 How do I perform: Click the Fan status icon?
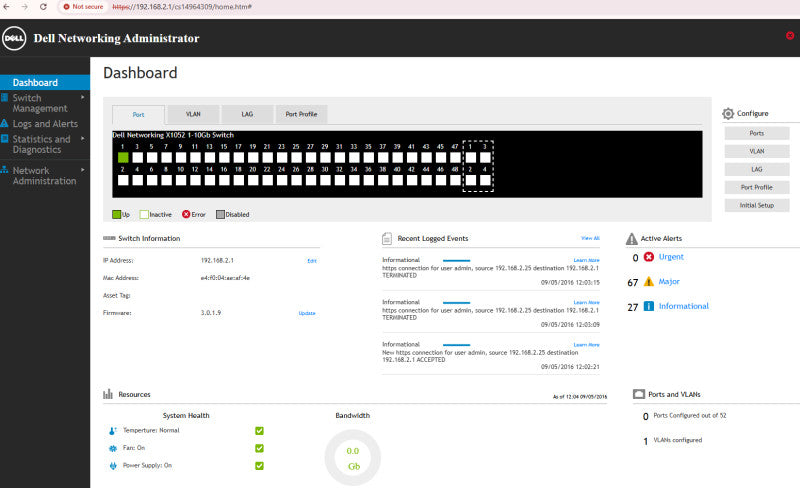coord(113,448)
